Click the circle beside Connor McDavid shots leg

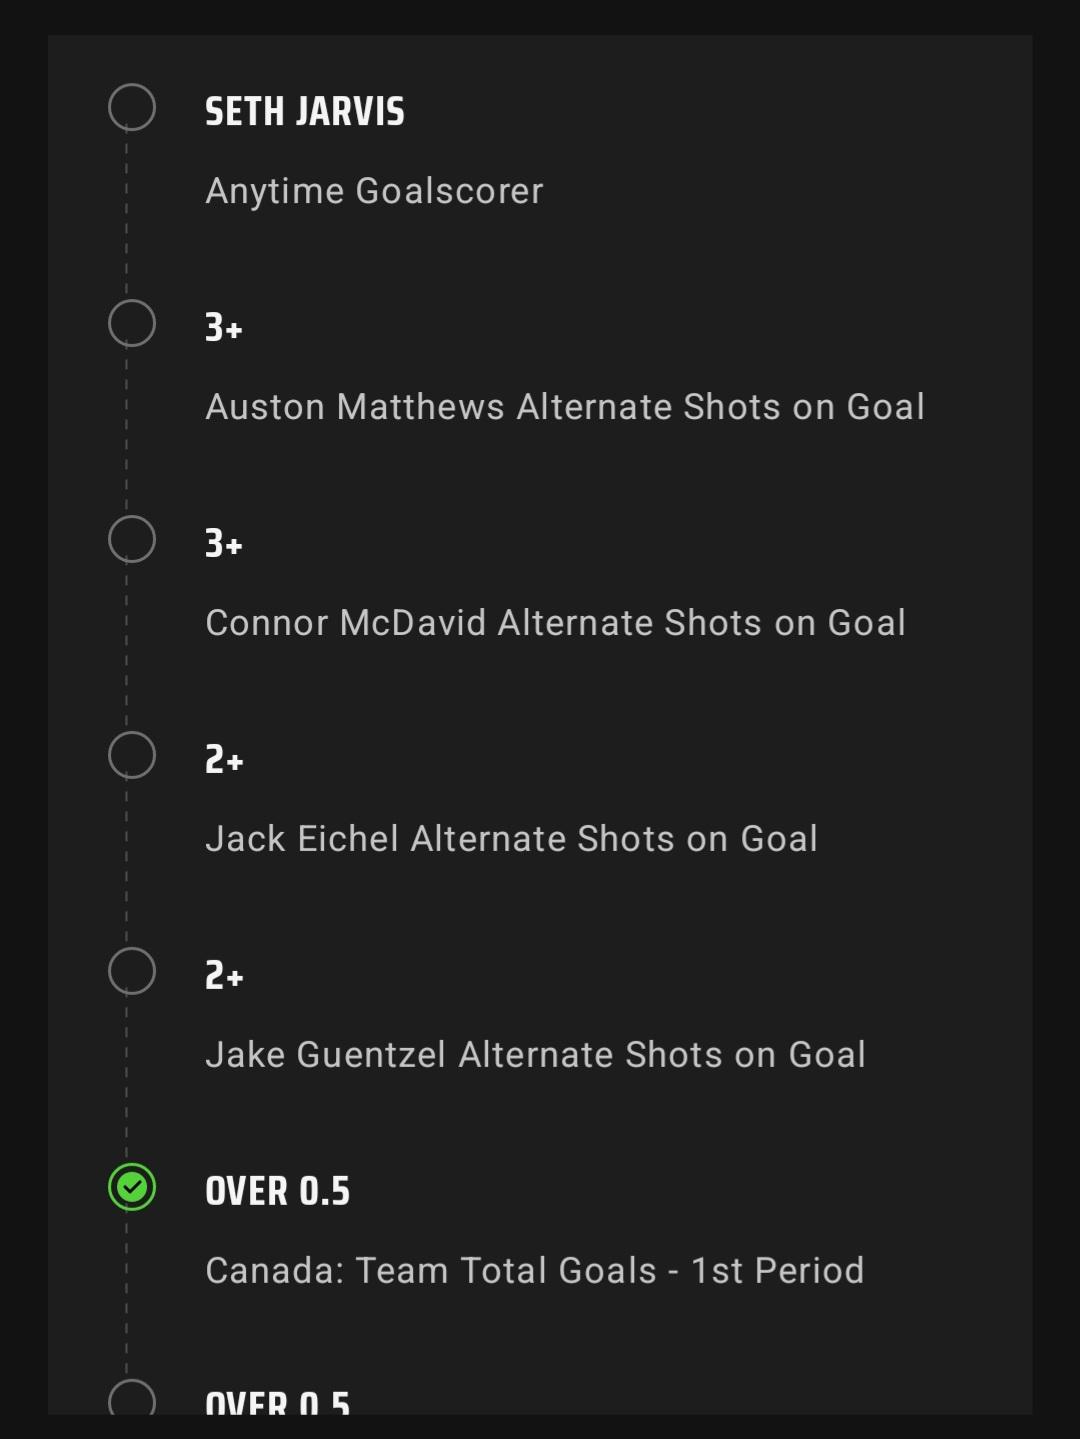point(132,539)
